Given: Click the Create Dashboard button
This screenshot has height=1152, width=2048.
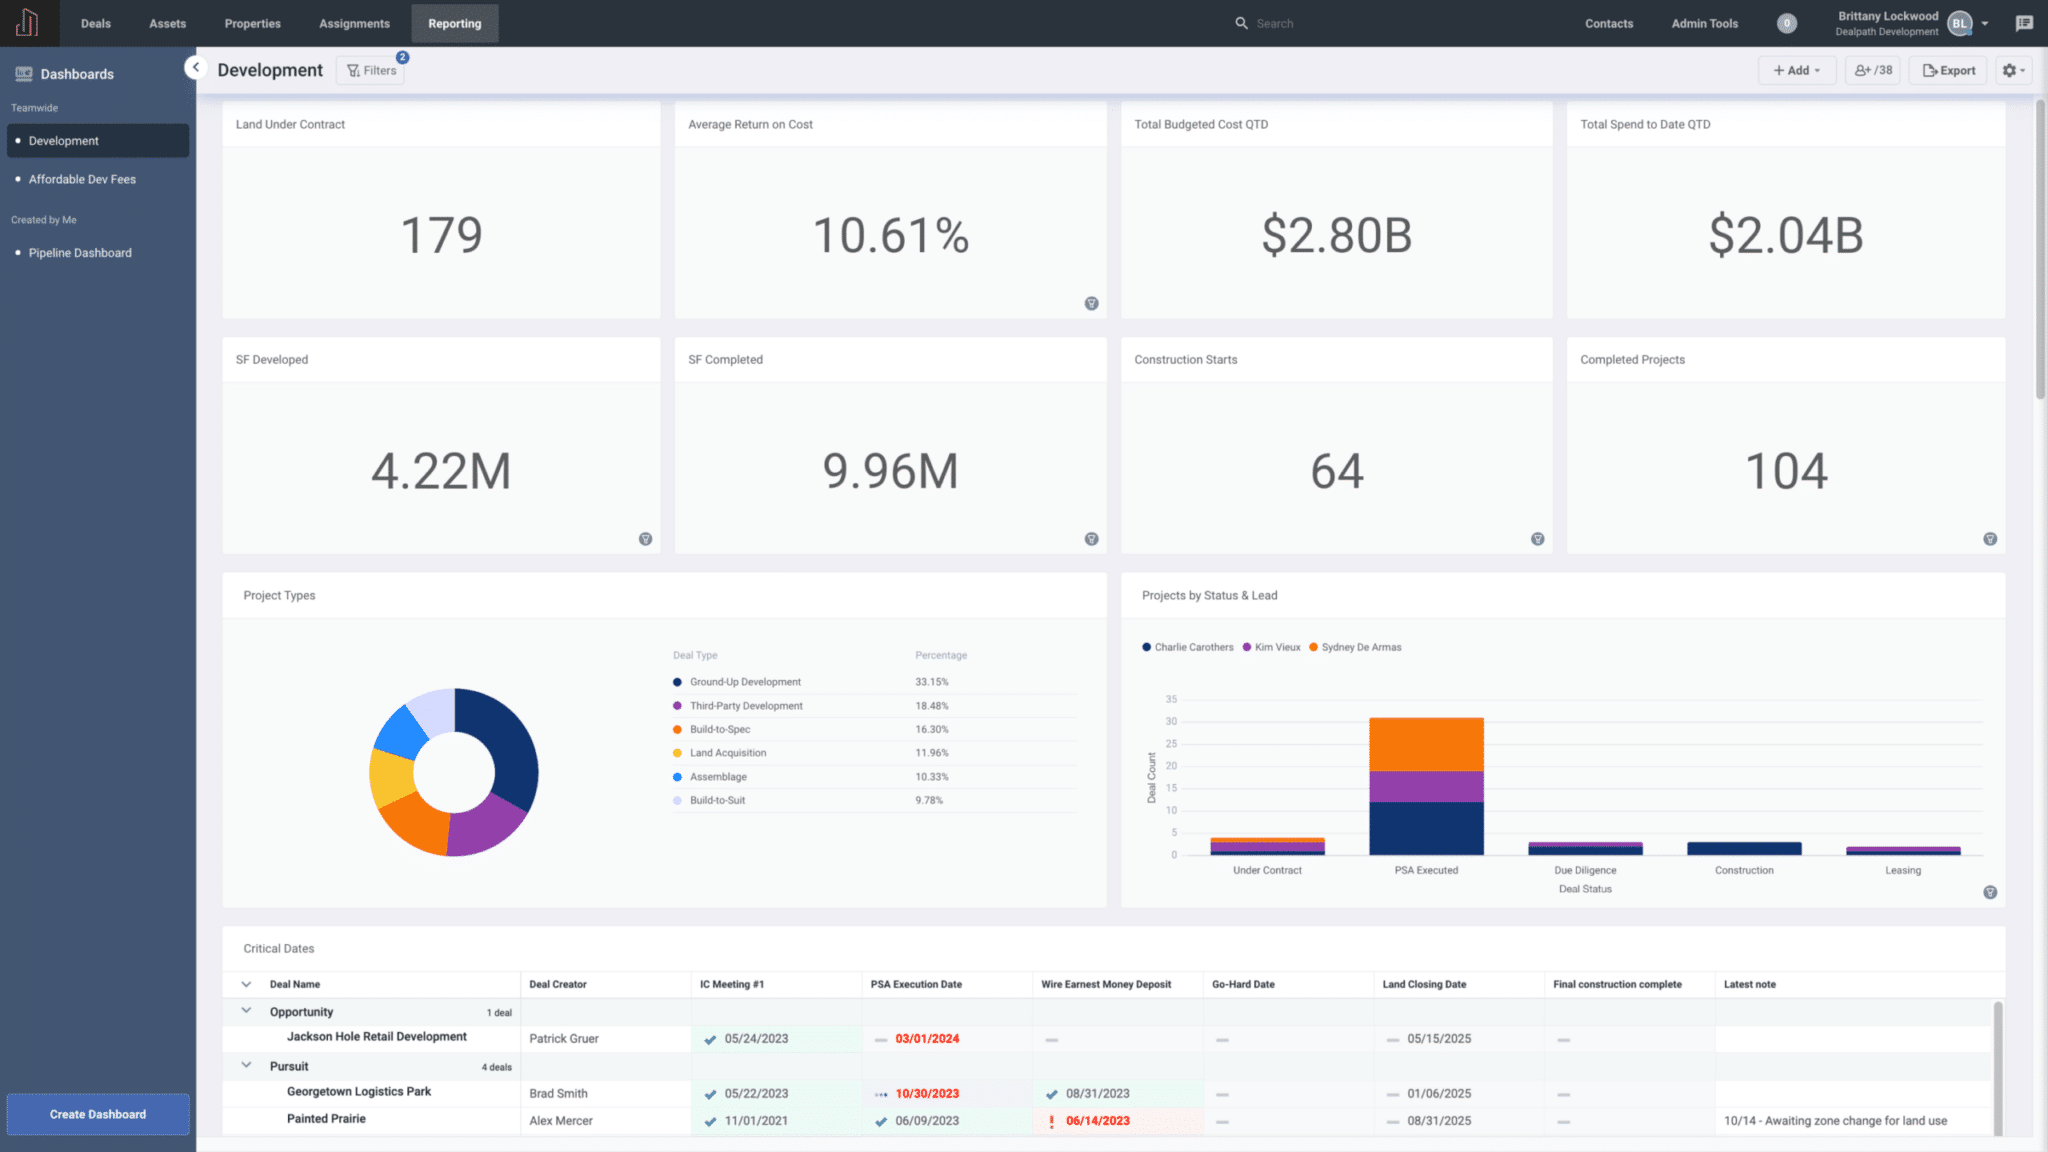Looking at the screenshot, I should (x=97, y=1114).
